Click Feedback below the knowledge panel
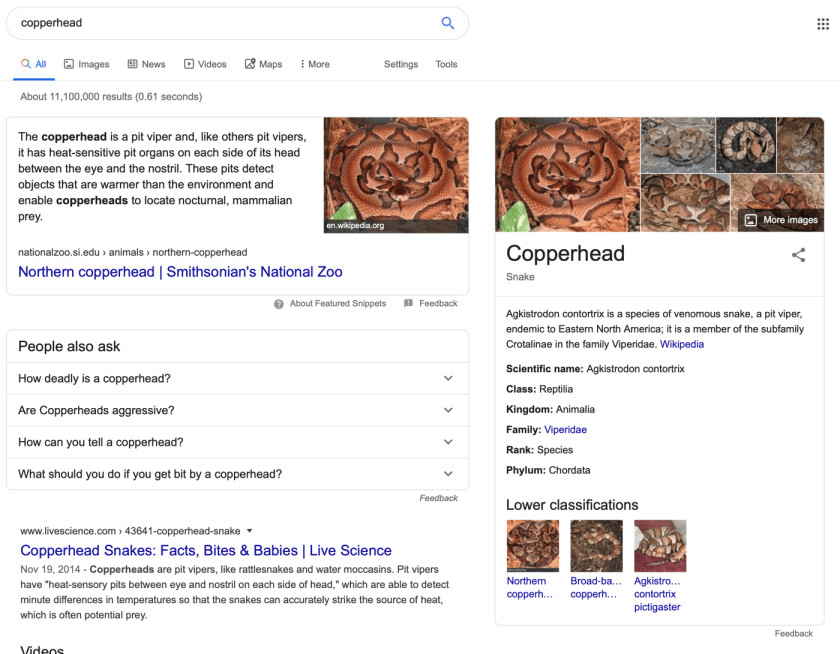Viewport: 840px width, 654px height. 793,634
